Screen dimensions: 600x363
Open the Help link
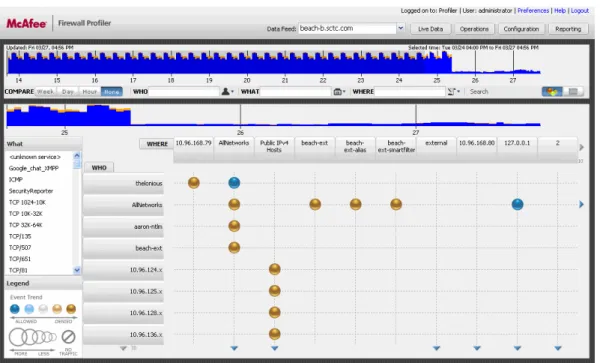click(x=560, y=11)
